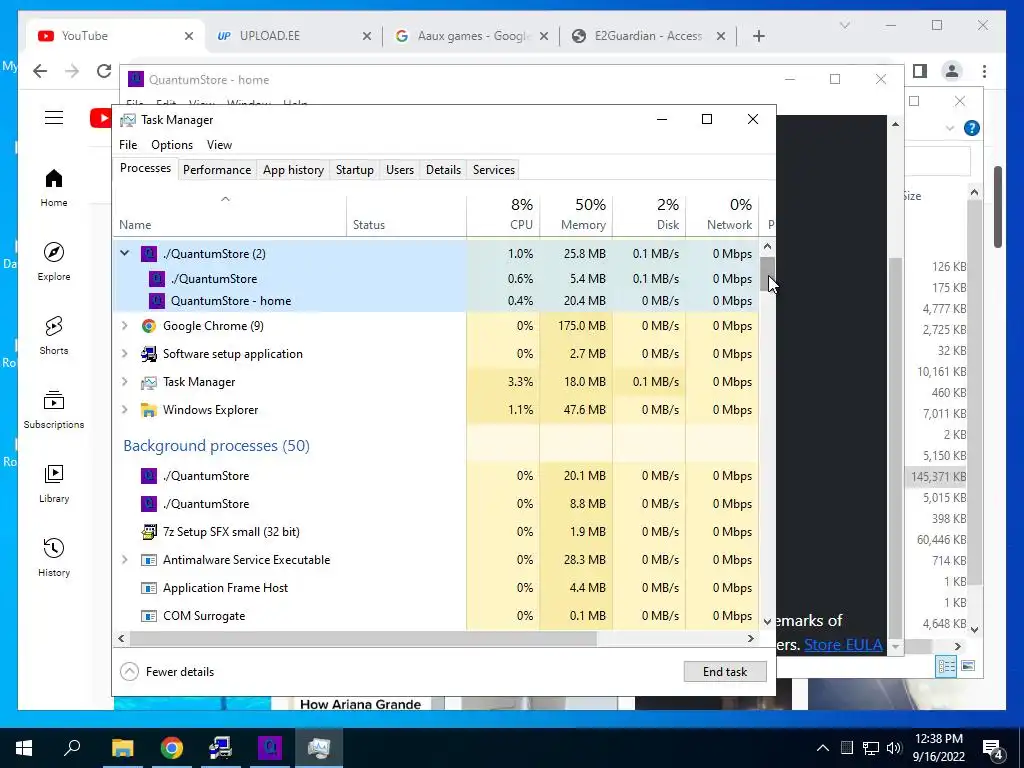This screenshot has height=768, width=1024.
Task: Open Chrome three-dot menu
Action: (984, 71)
